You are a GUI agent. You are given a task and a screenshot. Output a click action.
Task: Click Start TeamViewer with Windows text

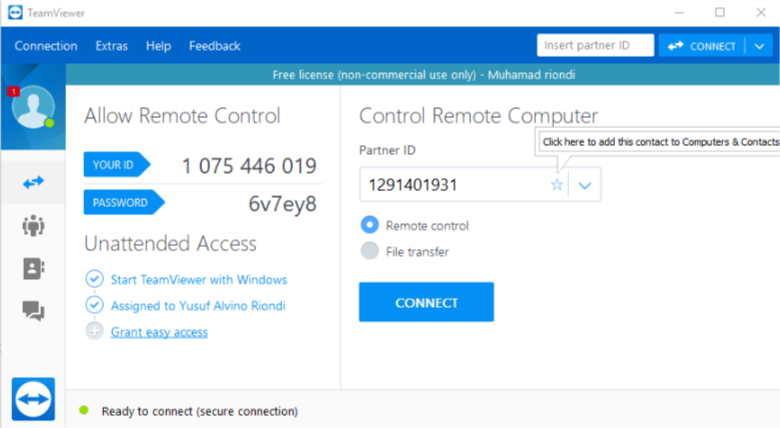coord(198,280)
